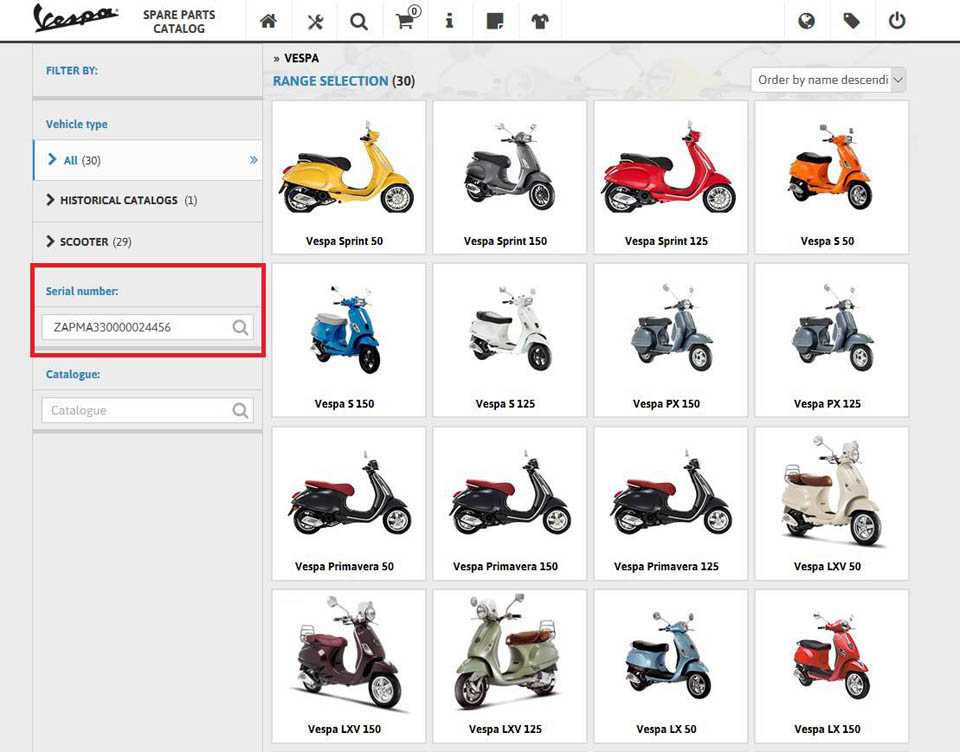Open Vespa LXV 150 model
The width and height of the screenshot is (960, 752).
pos(348,666)
